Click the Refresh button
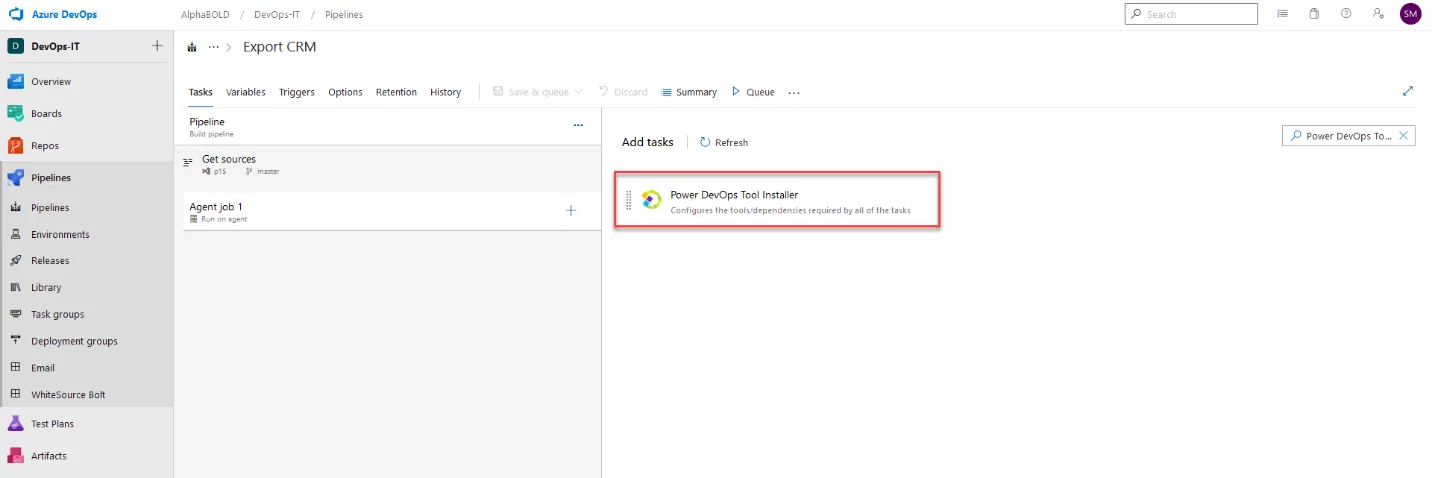 click(724, 142)
